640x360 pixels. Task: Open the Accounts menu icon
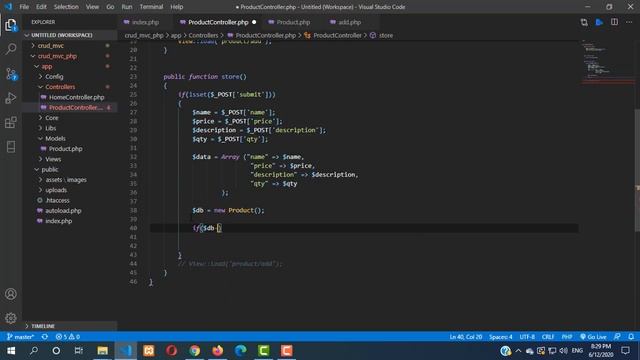(11, 294)
